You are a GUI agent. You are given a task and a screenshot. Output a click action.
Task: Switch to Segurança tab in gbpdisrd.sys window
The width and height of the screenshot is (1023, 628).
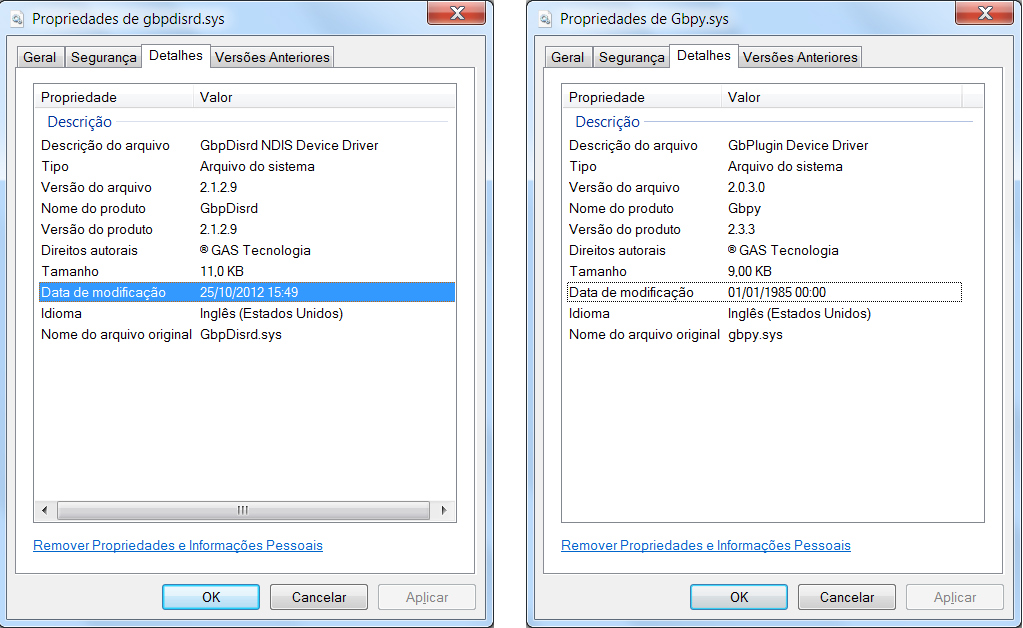point(103,58)
